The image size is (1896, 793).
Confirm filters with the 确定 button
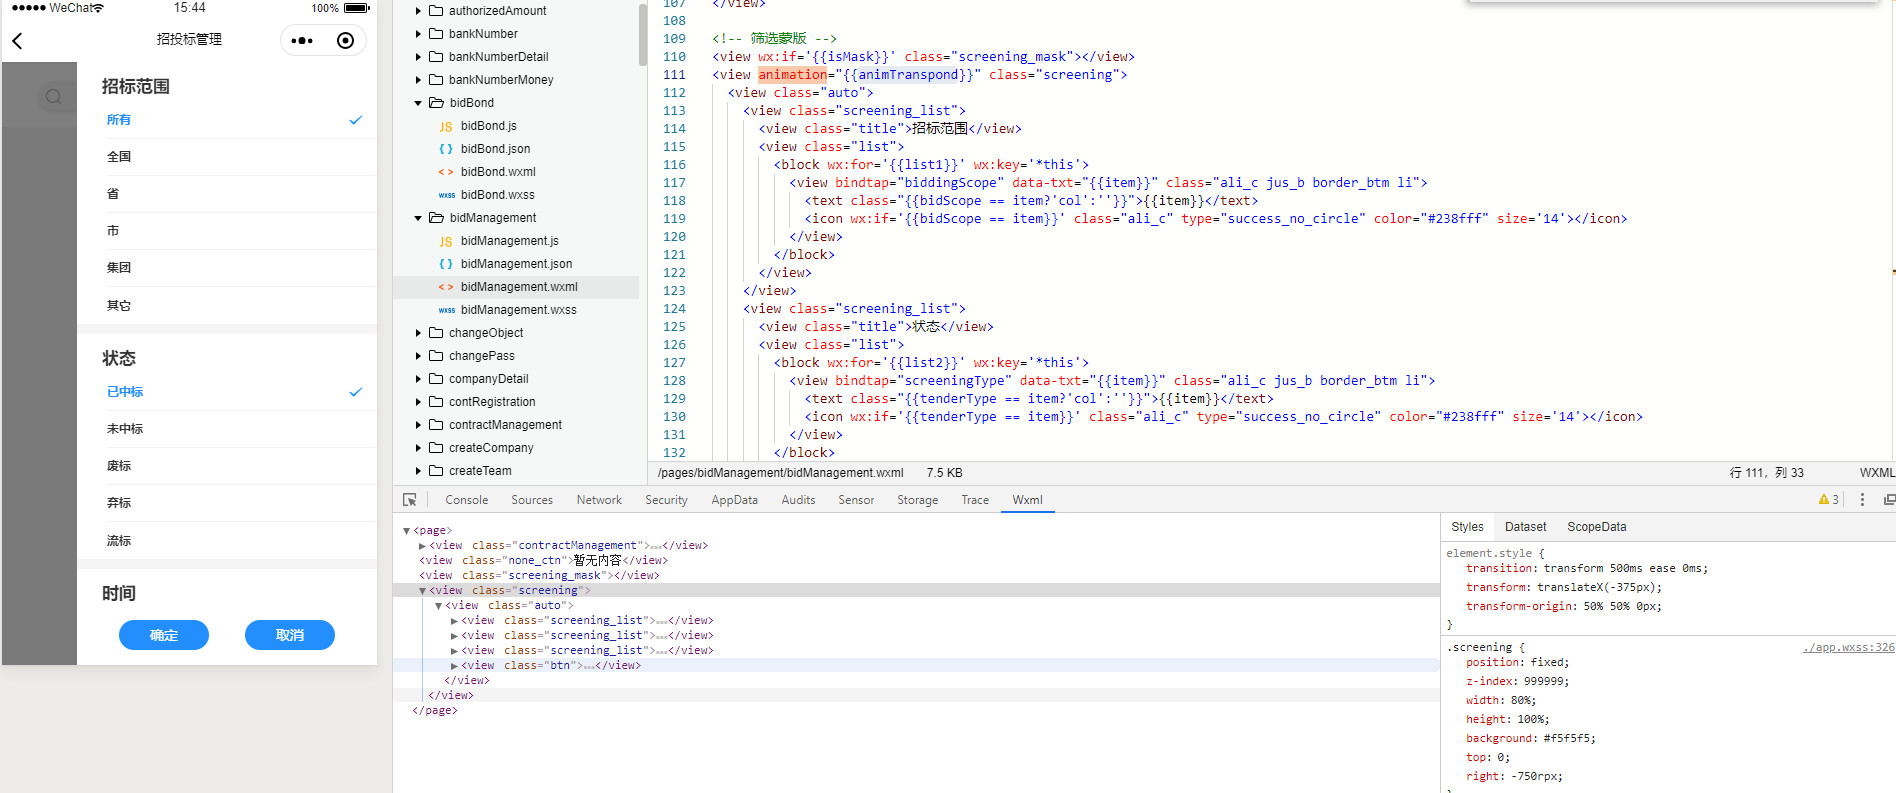point(164,635)
